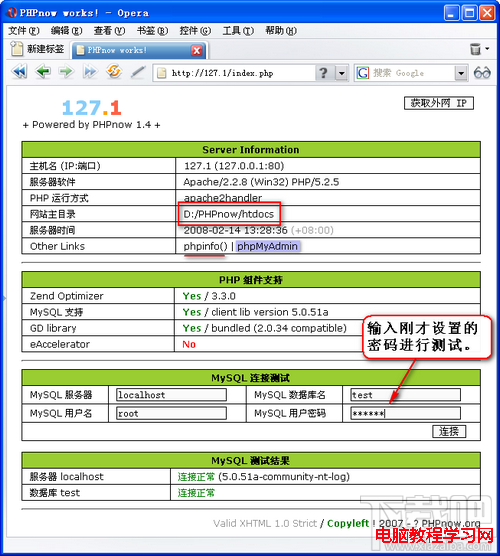Click the MySQL 用户密码 password field

point(406,413)
